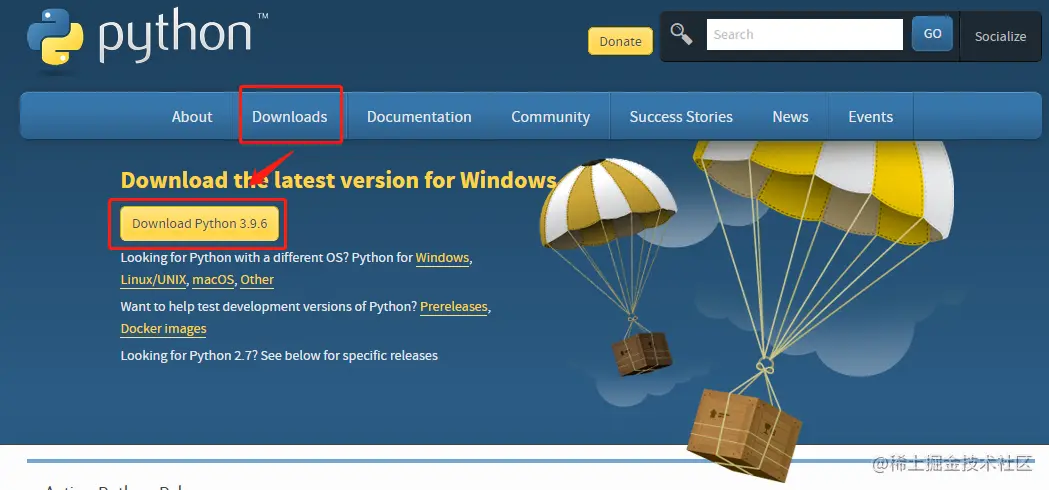This screenshot has width=1049, height=490.
Task: Open the Documentation menu
Action: [419, 116]
